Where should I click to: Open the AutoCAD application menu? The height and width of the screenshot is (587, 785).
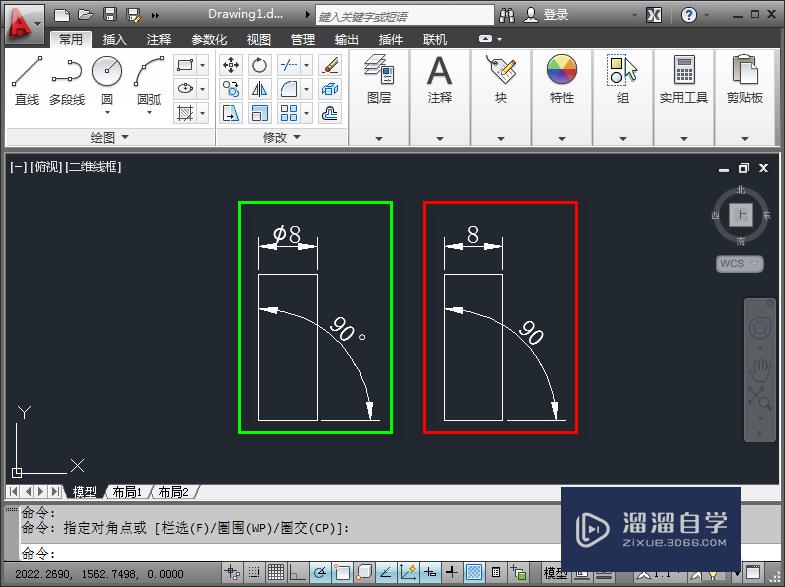[24, 24]
